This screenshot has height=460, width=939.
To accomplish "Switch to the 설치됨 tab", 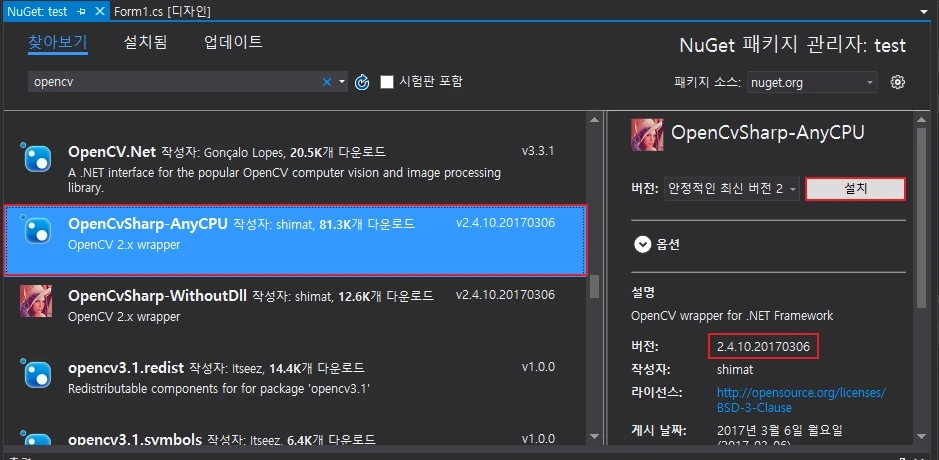I will point(145,42).
